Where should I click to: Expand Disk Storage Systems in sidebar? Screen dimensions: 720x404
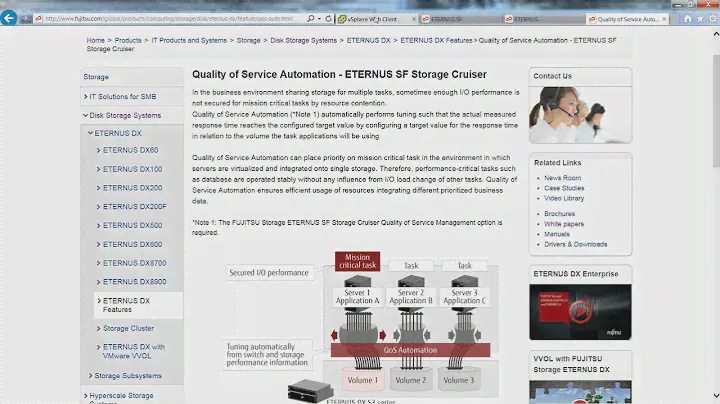[x=124, y=115]
